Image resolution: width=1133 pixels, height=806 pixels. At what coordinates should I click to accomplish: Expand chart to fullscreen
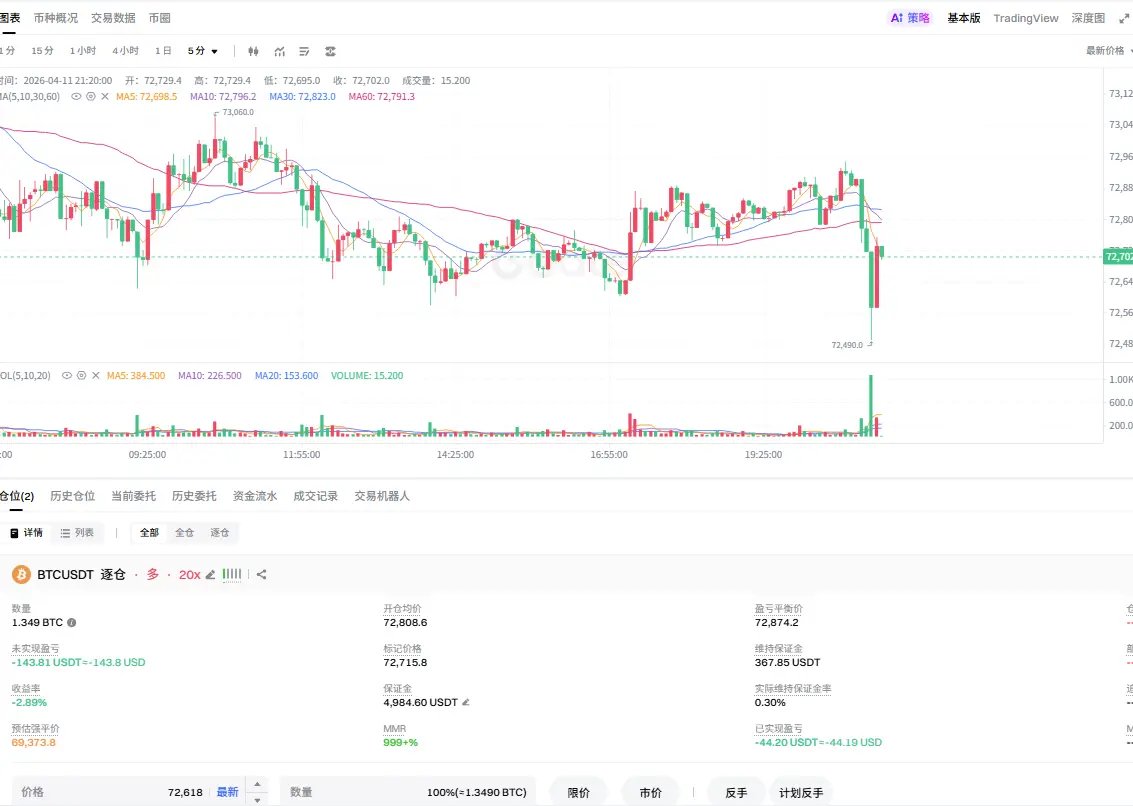(1124, 18)
